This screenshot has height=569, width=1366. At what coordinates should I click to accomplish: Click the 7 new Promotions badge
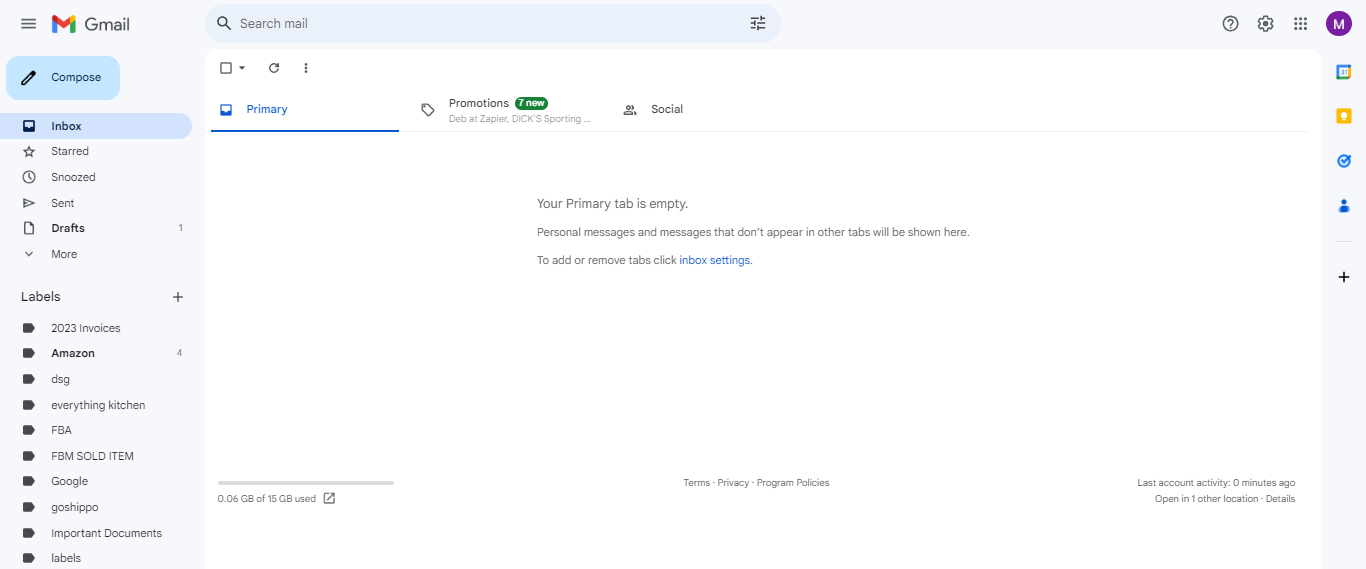(x=531, y=103)
